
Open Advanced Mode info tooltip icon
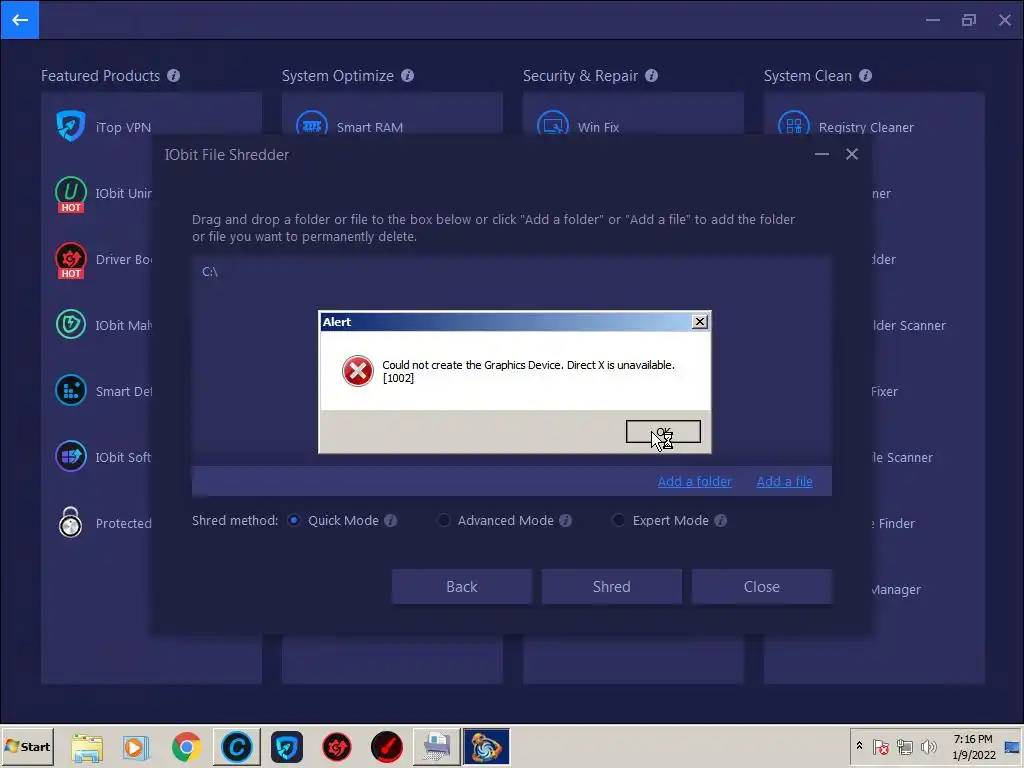pyautogui.click(x=566, y=520)
